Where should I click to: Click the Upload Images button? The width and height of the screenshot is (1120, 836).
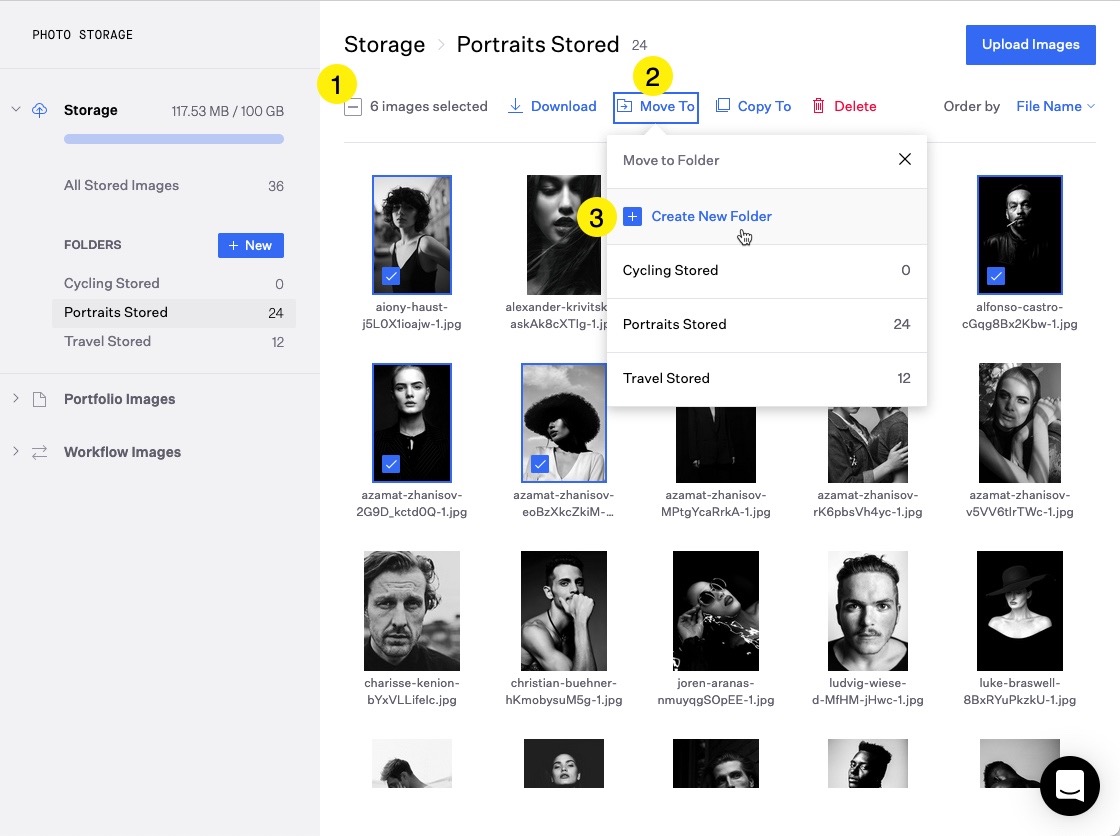pos(1030,45)
